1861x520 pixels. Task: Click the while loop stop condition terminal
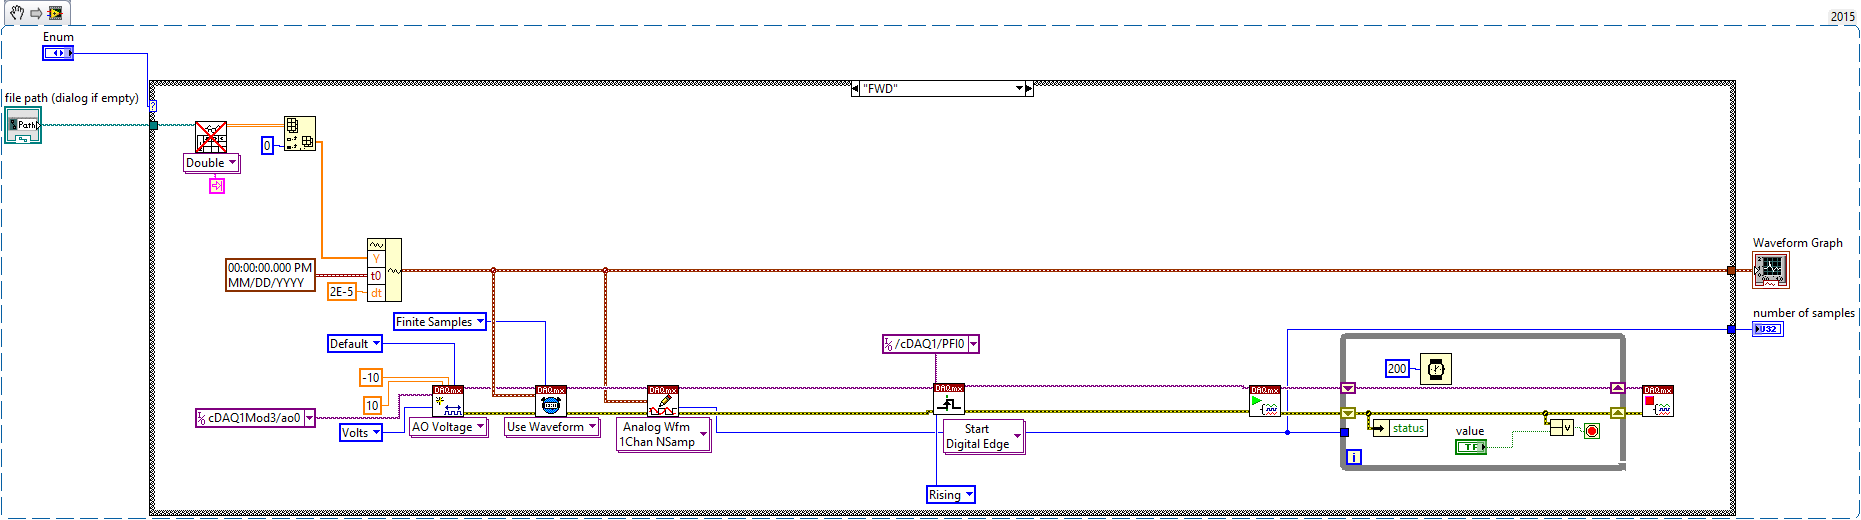click(1592, 431)
